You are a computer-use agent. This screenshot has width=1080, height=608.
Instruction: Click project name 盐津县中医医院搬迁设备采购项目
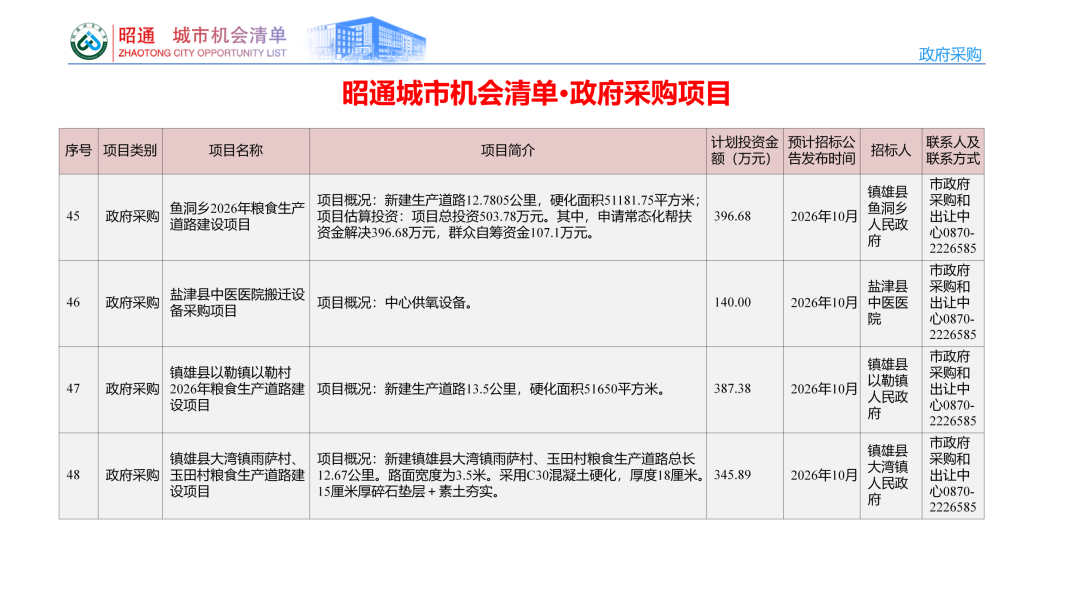point(237,302)
